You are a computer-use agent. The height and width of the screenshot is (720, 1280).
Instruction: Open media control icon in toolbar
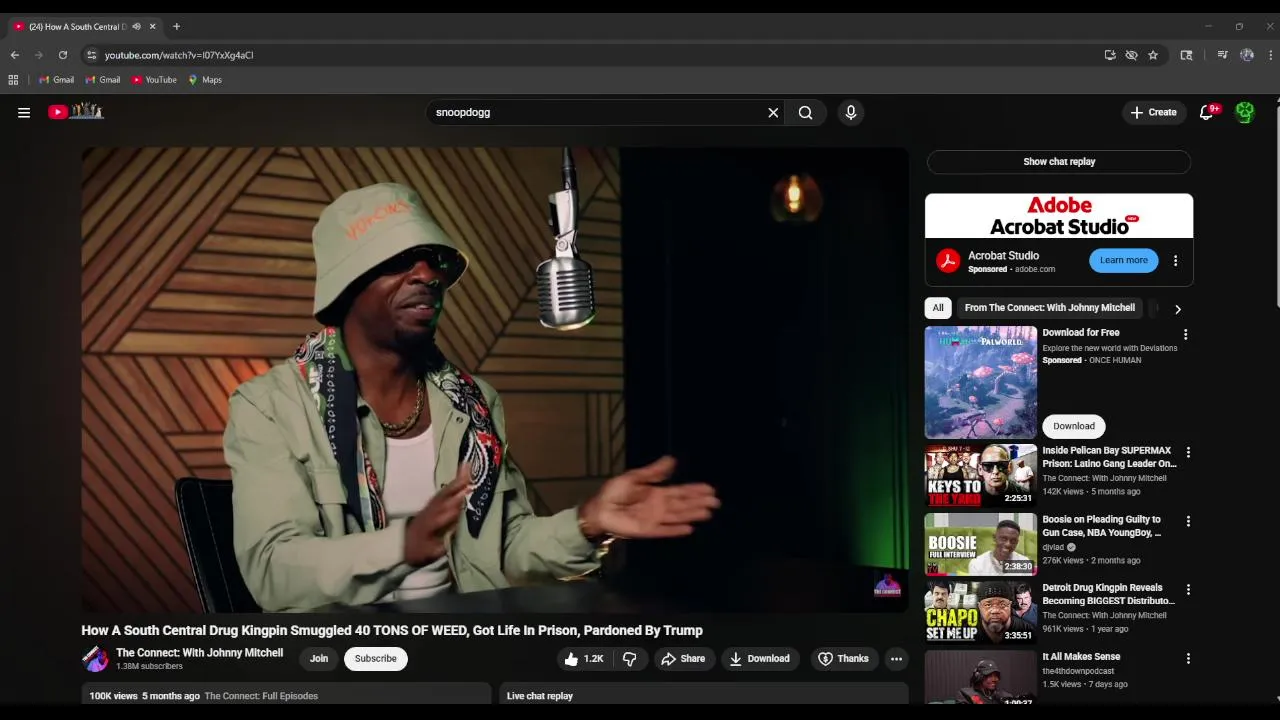pos(1222,55)
